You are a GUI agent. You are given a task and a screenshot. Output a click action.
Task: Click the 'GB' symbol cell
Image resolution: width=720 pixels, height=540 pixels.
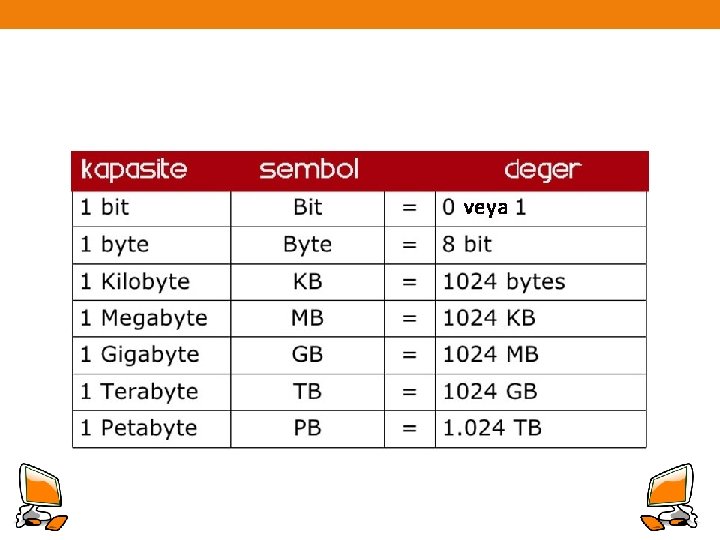308,355
